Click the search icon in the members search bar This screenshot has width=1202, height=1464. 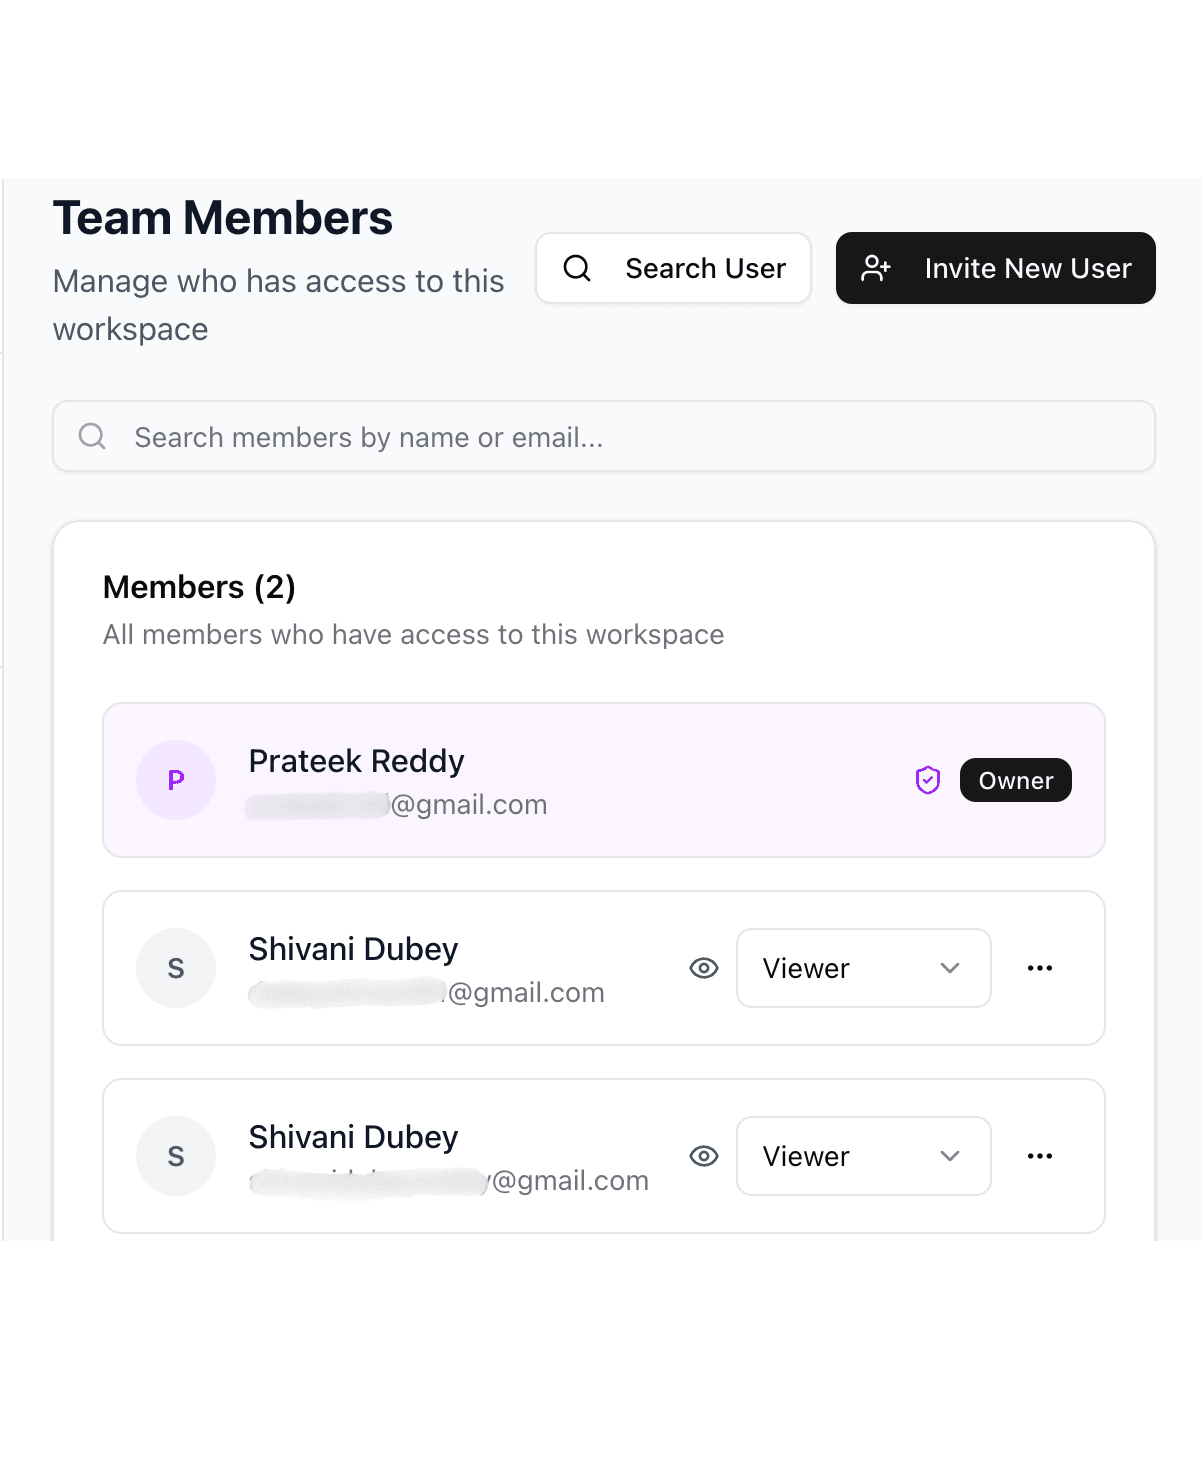(92, 436)
